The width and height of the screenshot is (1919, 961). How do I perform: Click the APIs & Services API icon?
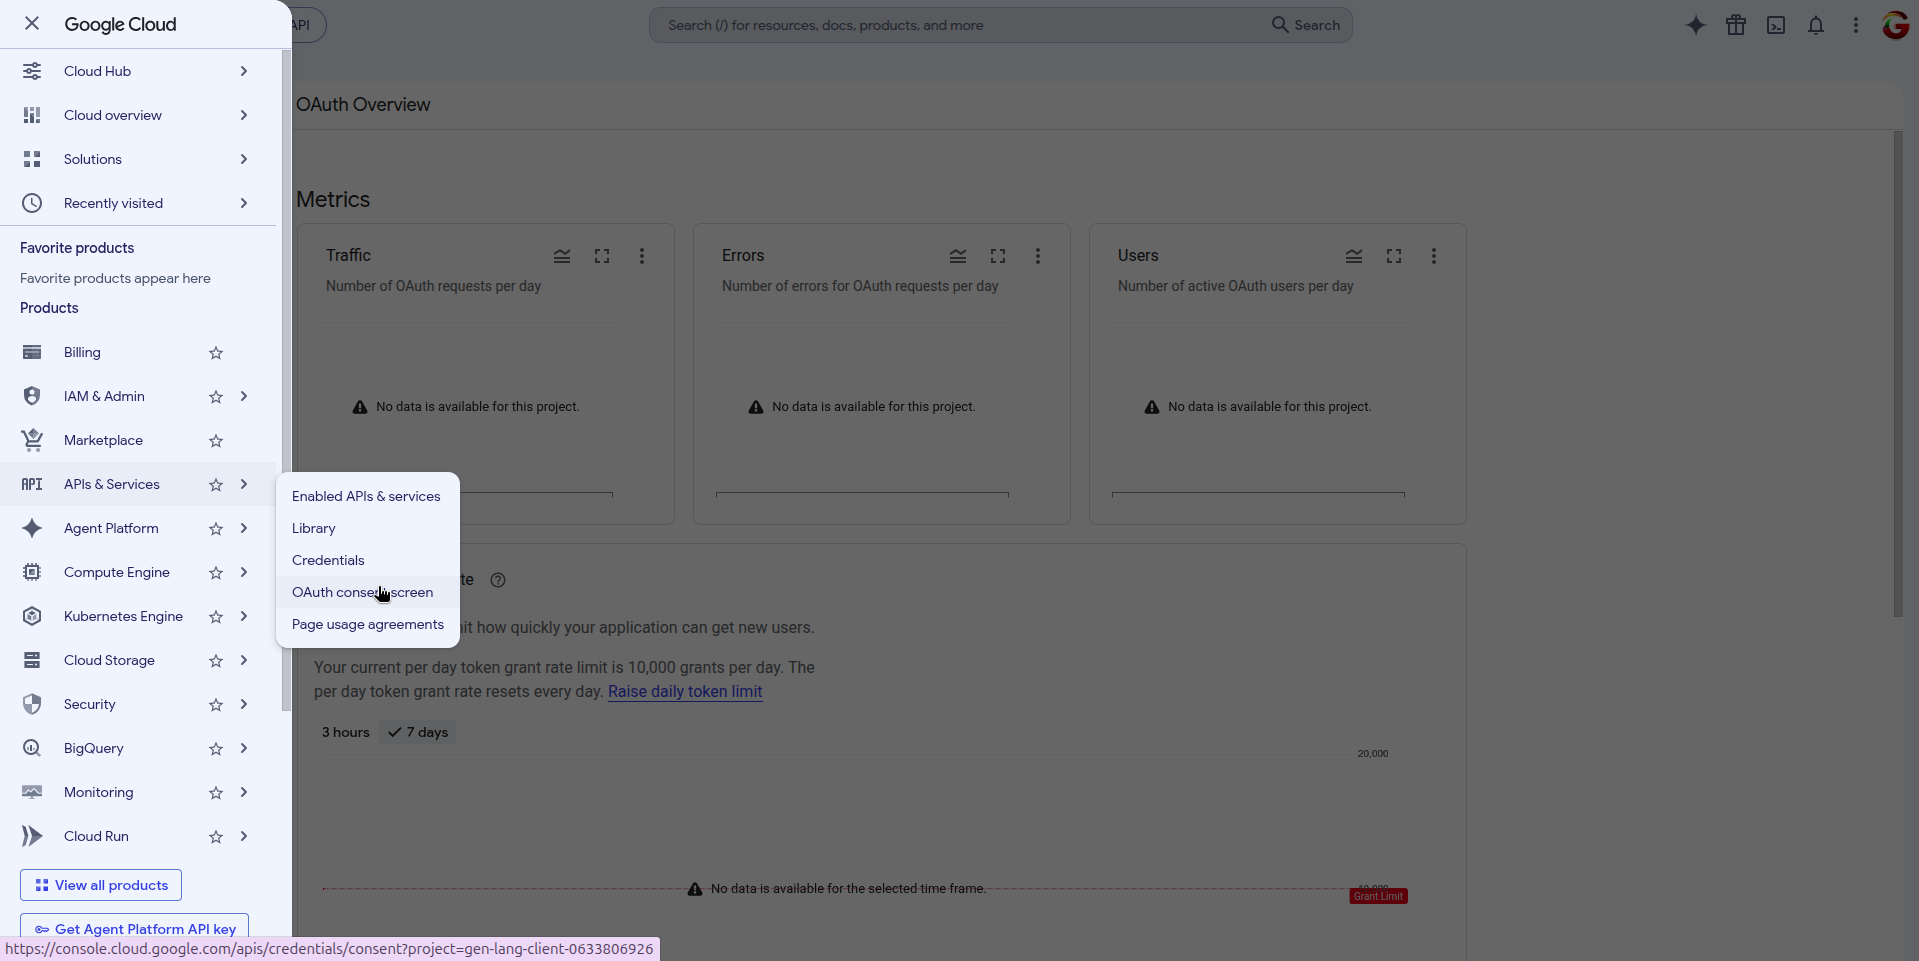32,484
